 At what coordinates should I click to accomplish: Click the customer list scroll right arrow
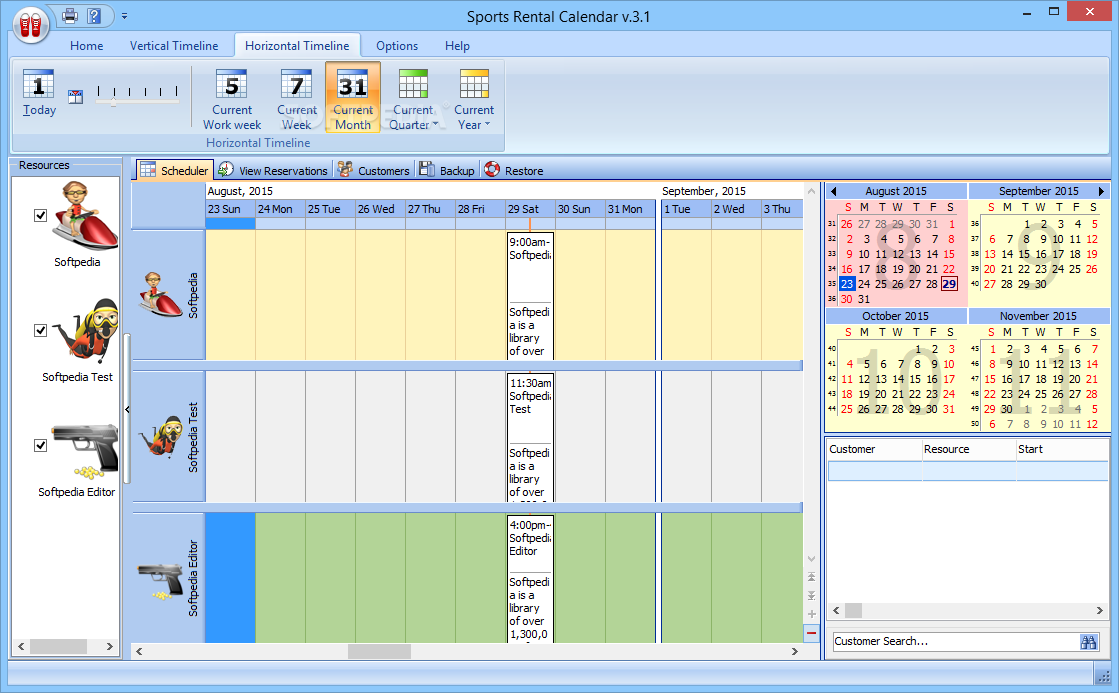coord(1100,610)
